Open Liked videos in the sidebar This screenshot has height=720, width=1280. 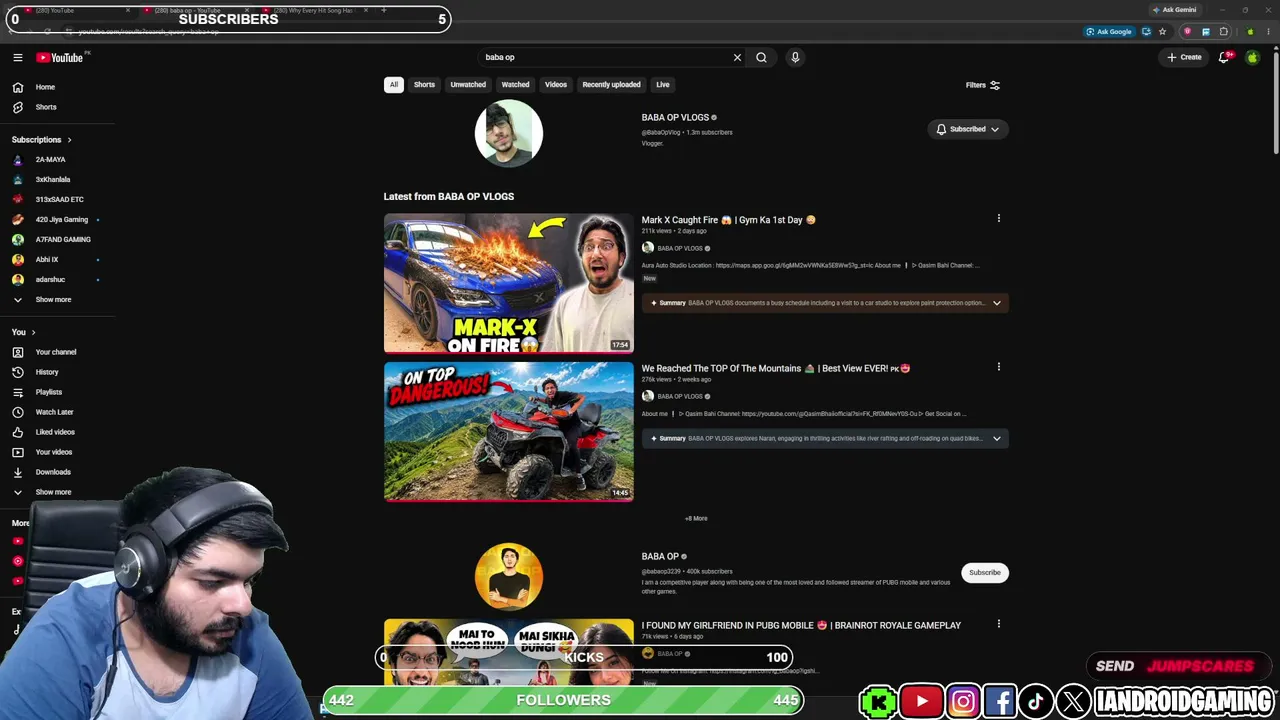point(55,432)
